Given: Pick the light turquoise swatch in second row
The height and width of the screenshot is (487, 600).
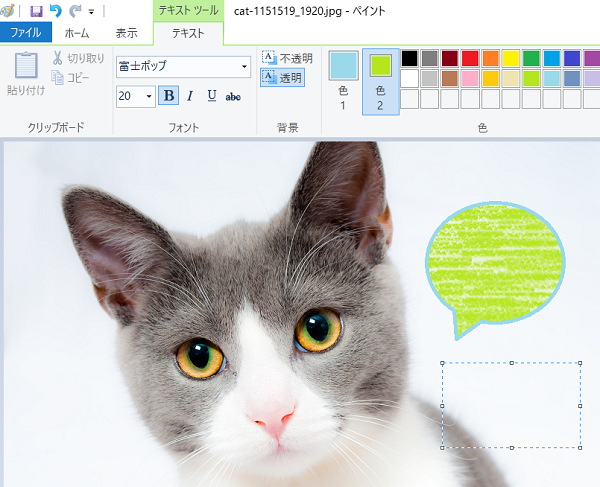Looking at the screenshot, I should coord(552,79).
